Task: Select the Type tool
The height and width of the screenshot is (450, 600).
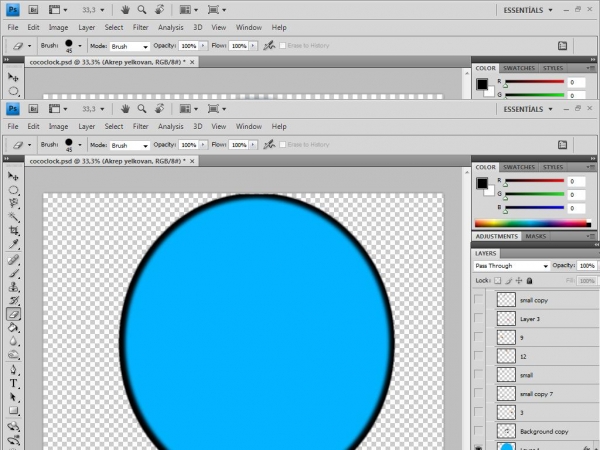Action: pyautogui.click(x=13, y=383)
